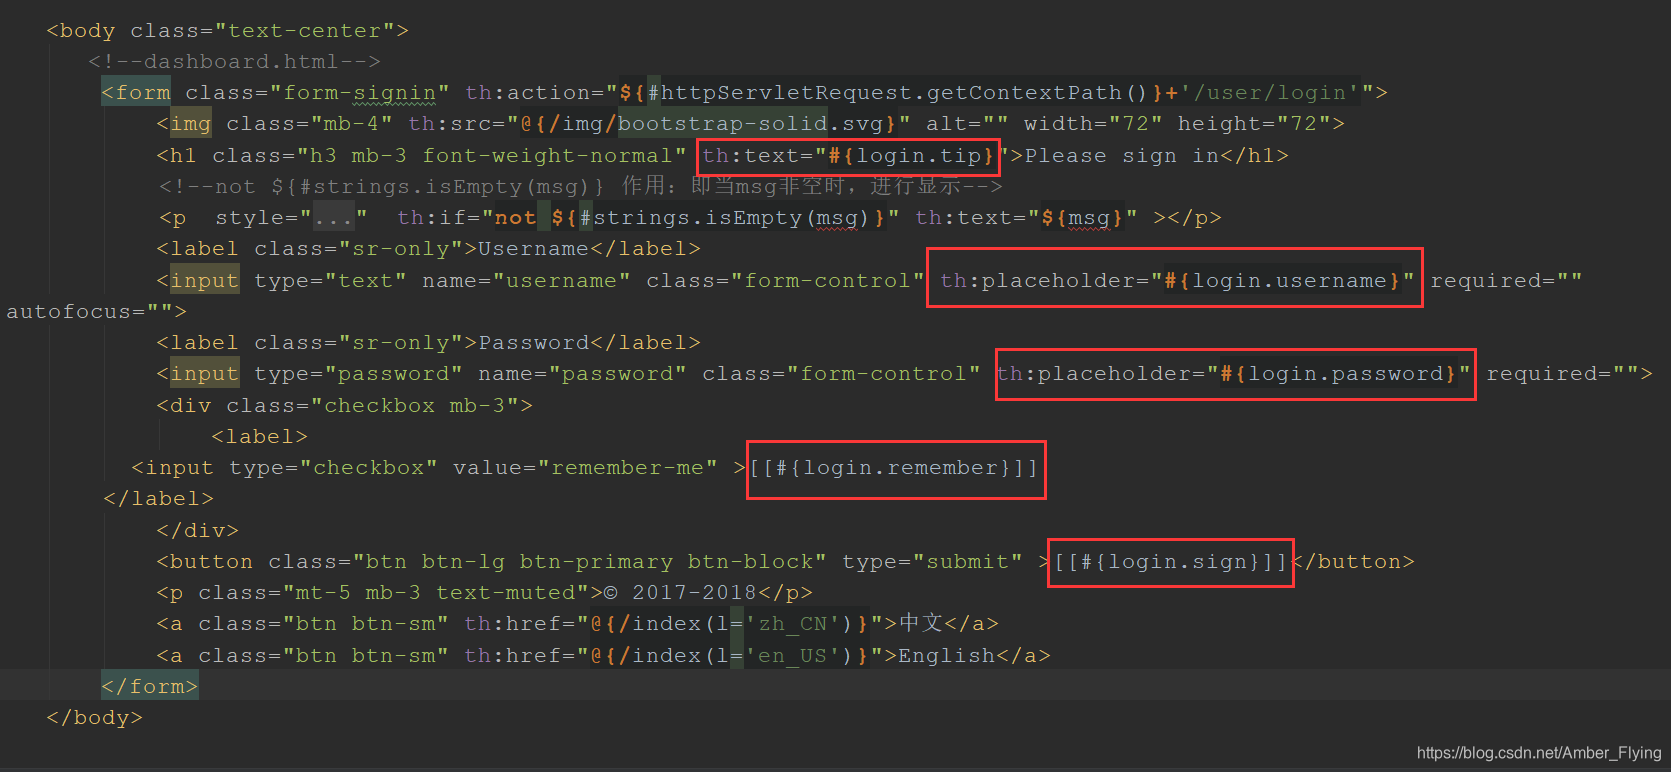This screenshot has height=772, width=1671.
Task: Click the closing </button> tag
Action: tap(1353, 562)
